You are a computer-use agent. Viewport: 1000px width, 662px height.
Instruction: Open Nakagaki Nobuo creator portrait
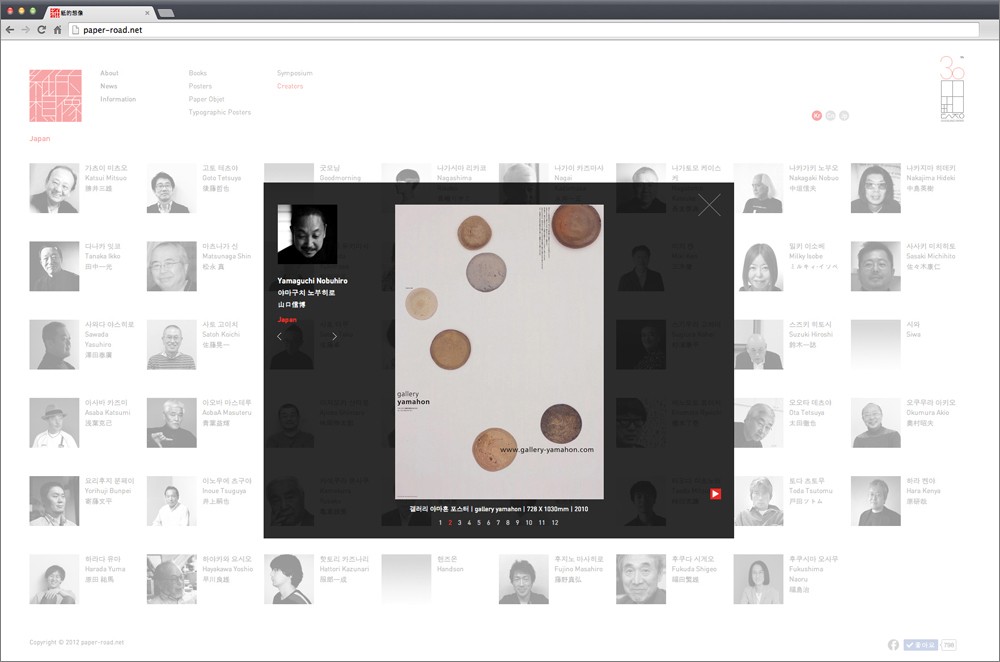click(x=758, y=188)
